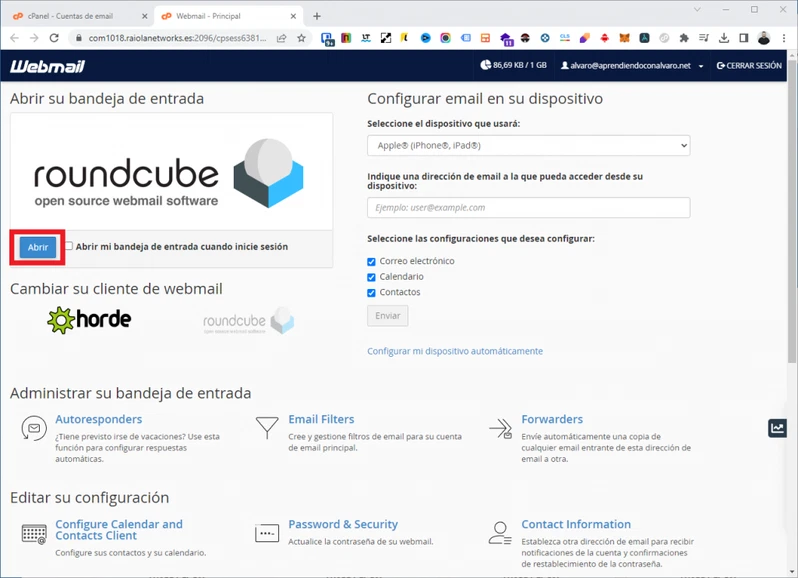Enable auto-open inbox on login checkbox
Image resolution: width=798 pixels, height=578 pixels.
pos(69,246)
